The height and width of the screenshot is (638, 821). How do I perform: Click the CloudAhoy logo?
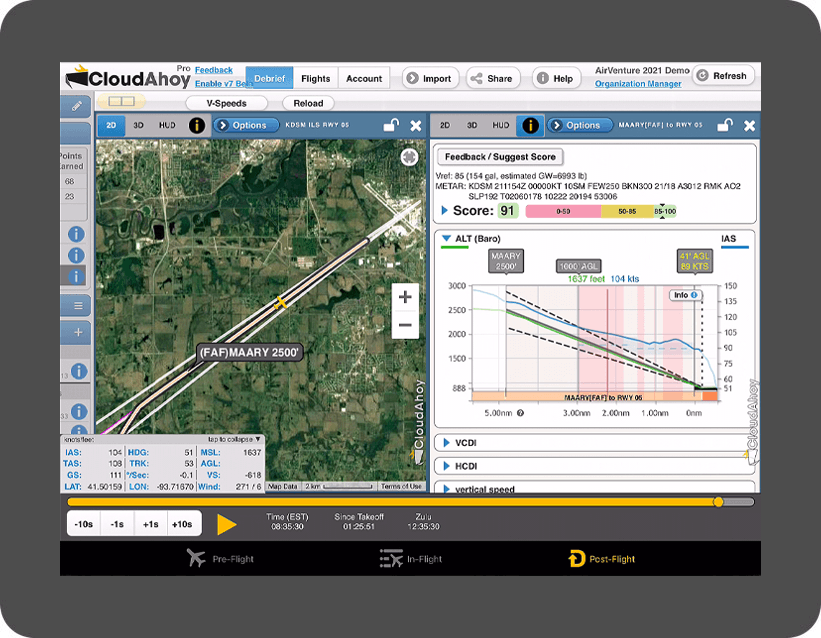point(128,78)
